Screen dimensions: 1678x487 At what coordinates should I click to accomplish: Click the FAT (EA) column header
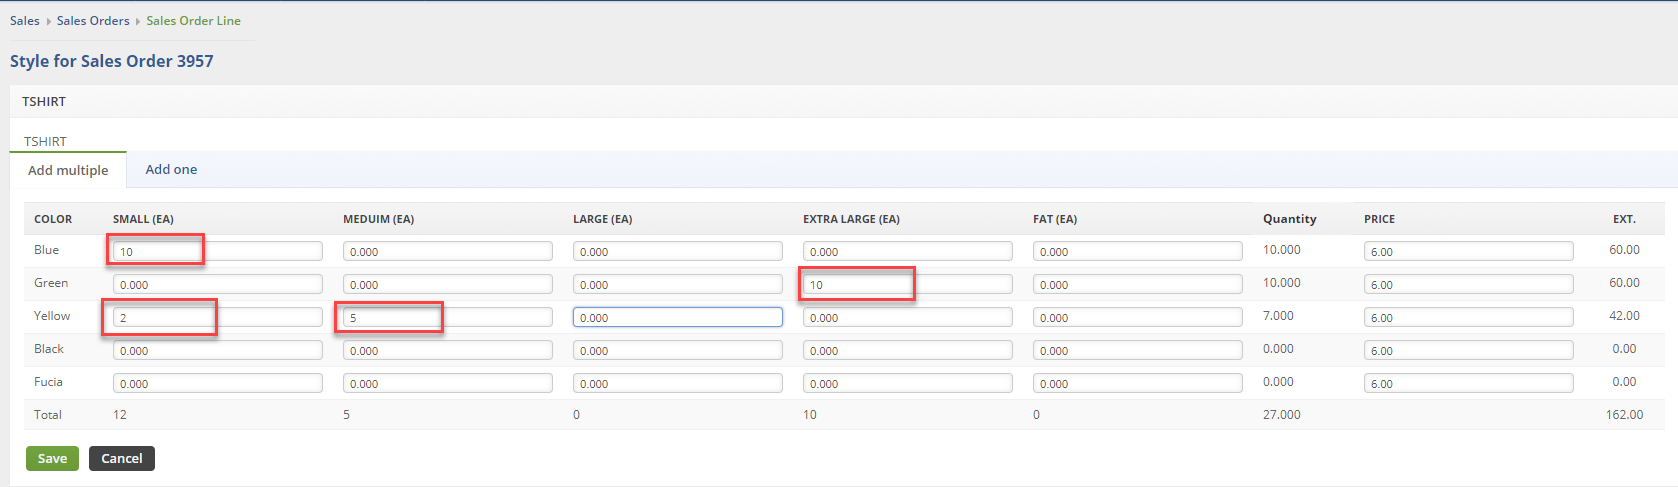click(1055, 219)
